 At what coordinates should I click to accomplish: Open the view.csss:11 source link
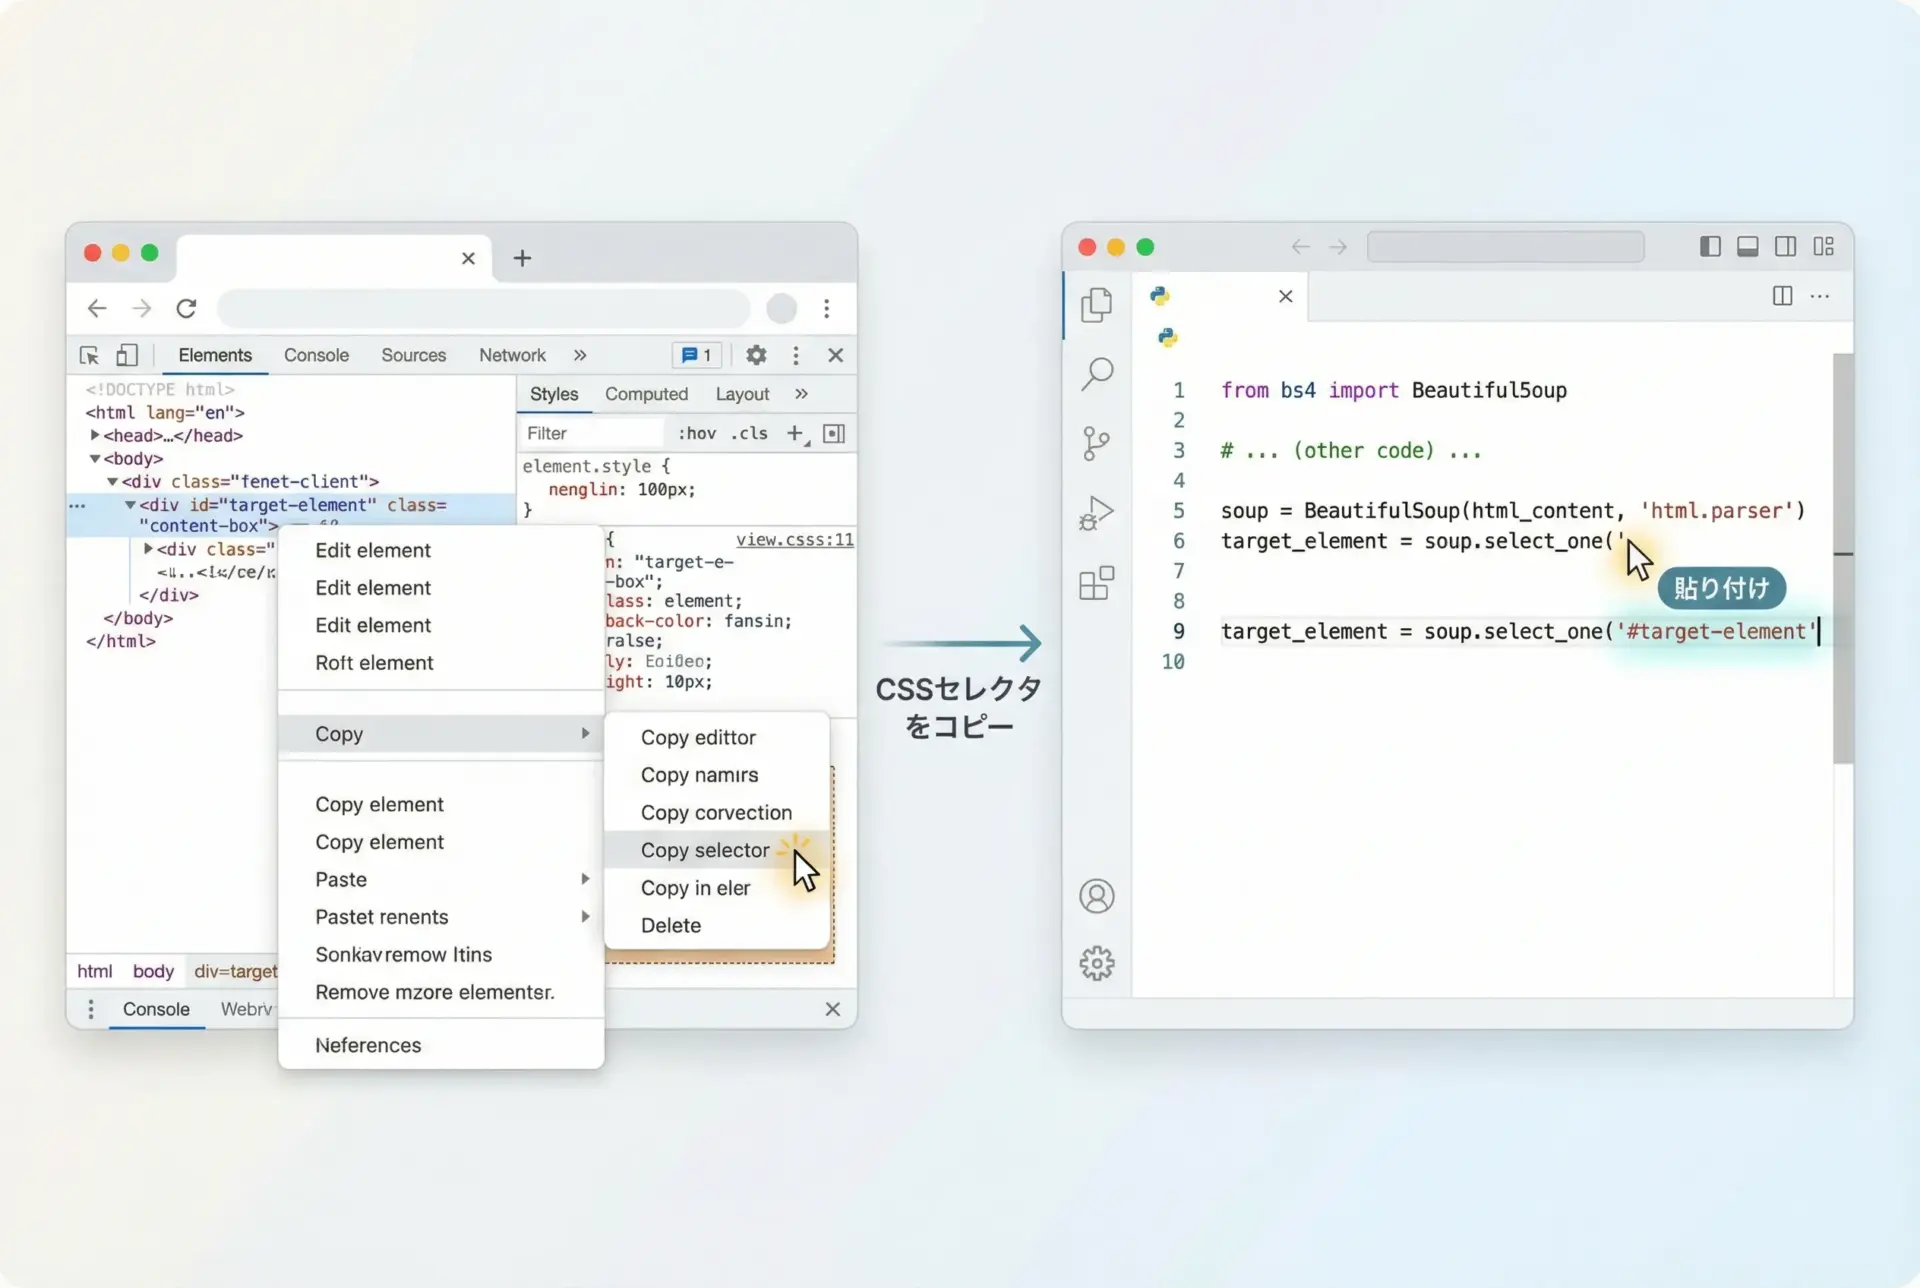tap(794, 540)
